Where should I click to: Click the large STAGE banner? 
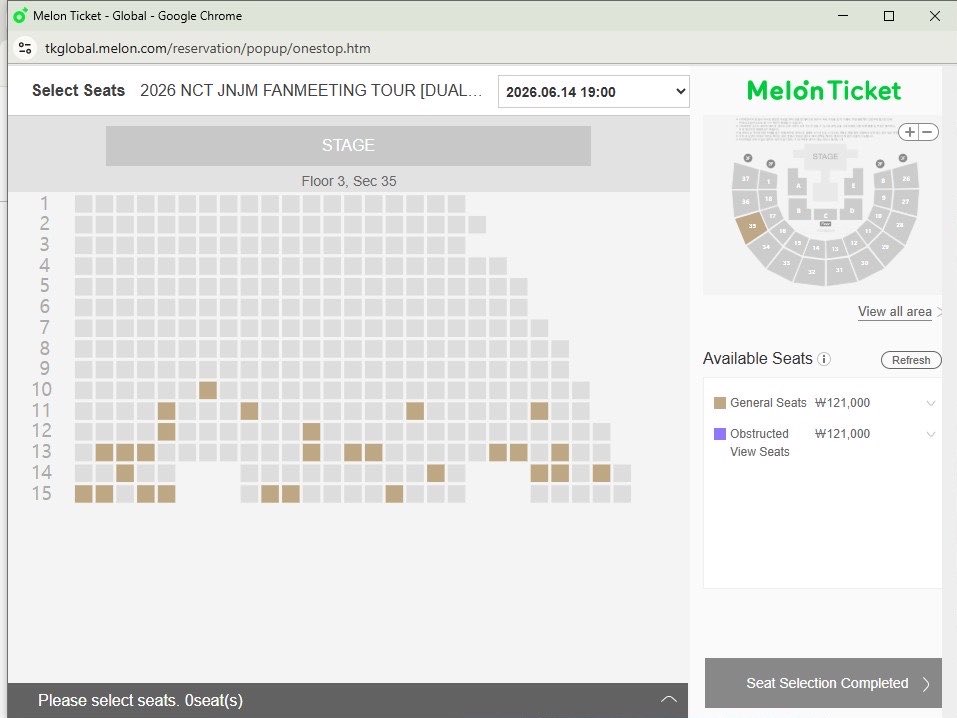(x=348, y=145)
